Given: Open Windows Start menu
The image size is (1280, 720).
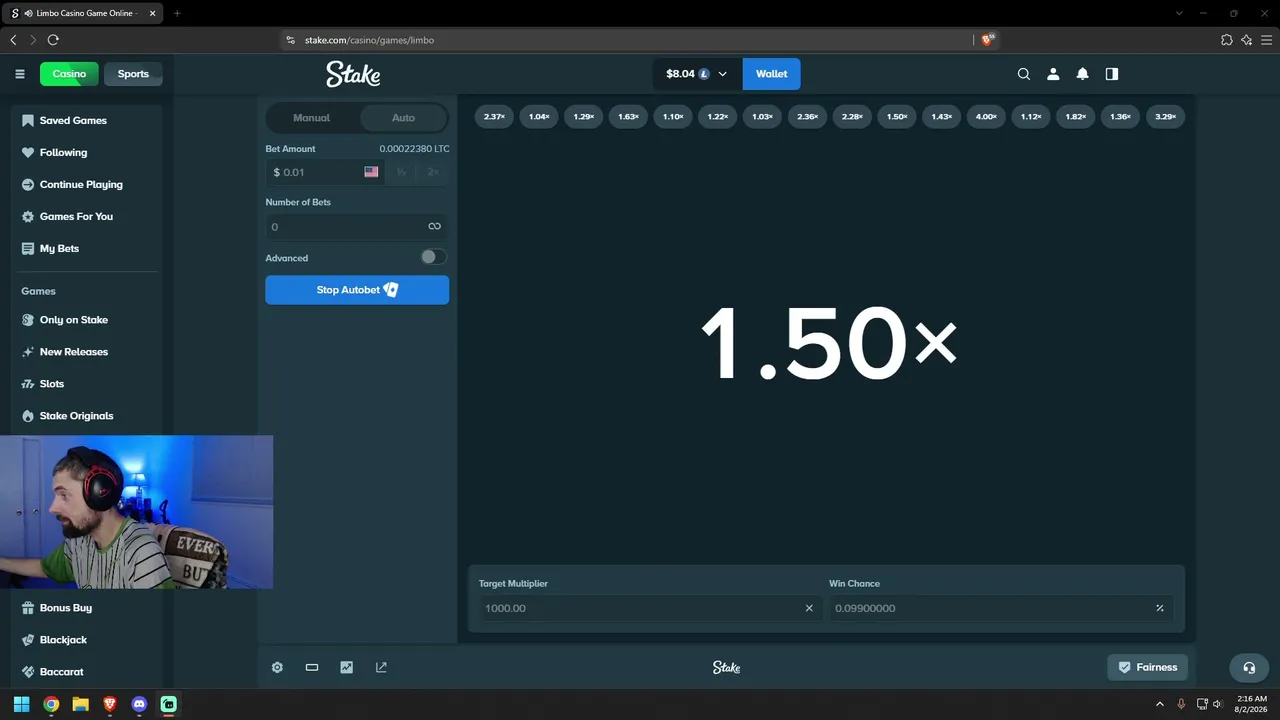Looking at the screenshot, I should pos(21,704).
